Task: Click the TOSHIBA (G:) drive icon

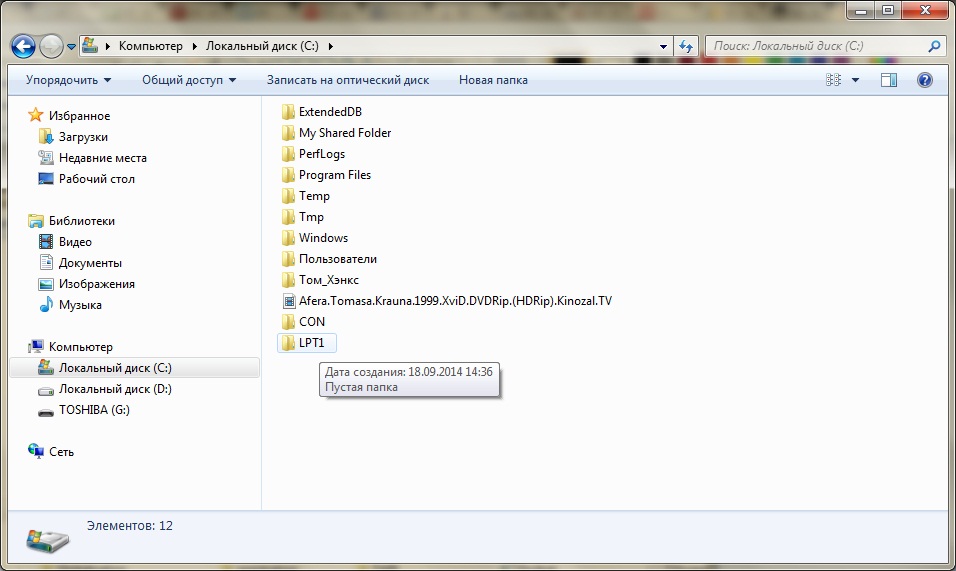Action: pos(46,412)
